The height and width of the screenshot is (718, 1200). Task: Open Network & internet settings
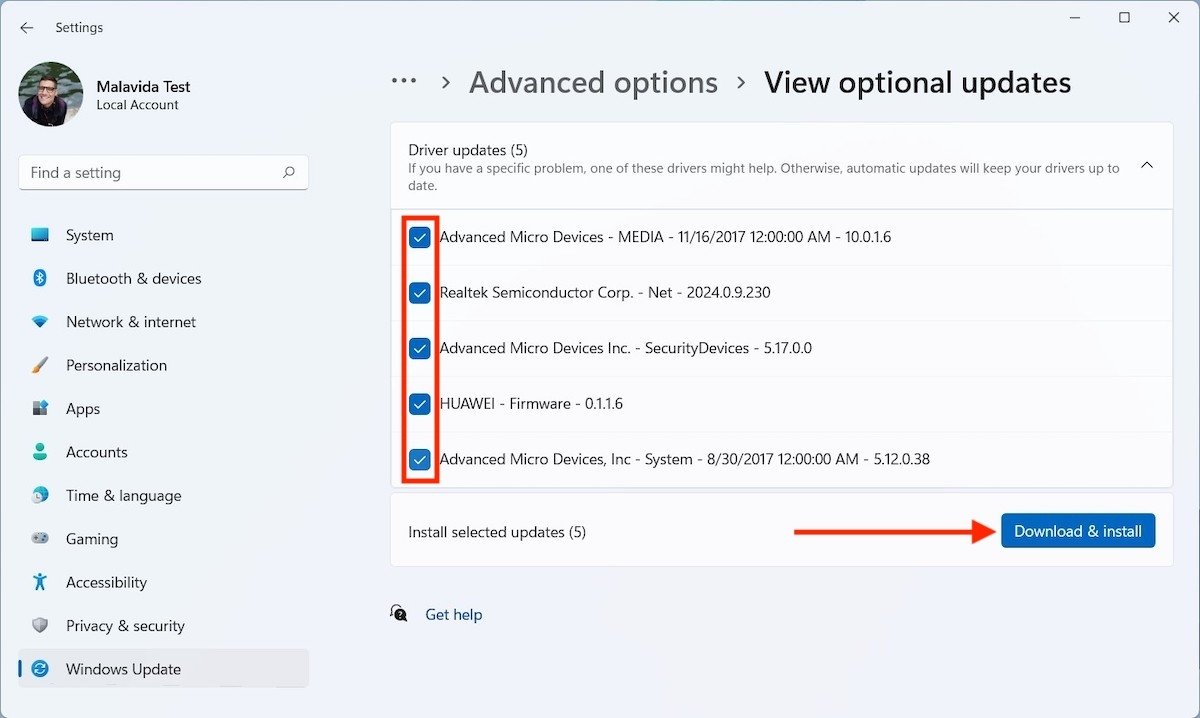(x=163, y=322)
